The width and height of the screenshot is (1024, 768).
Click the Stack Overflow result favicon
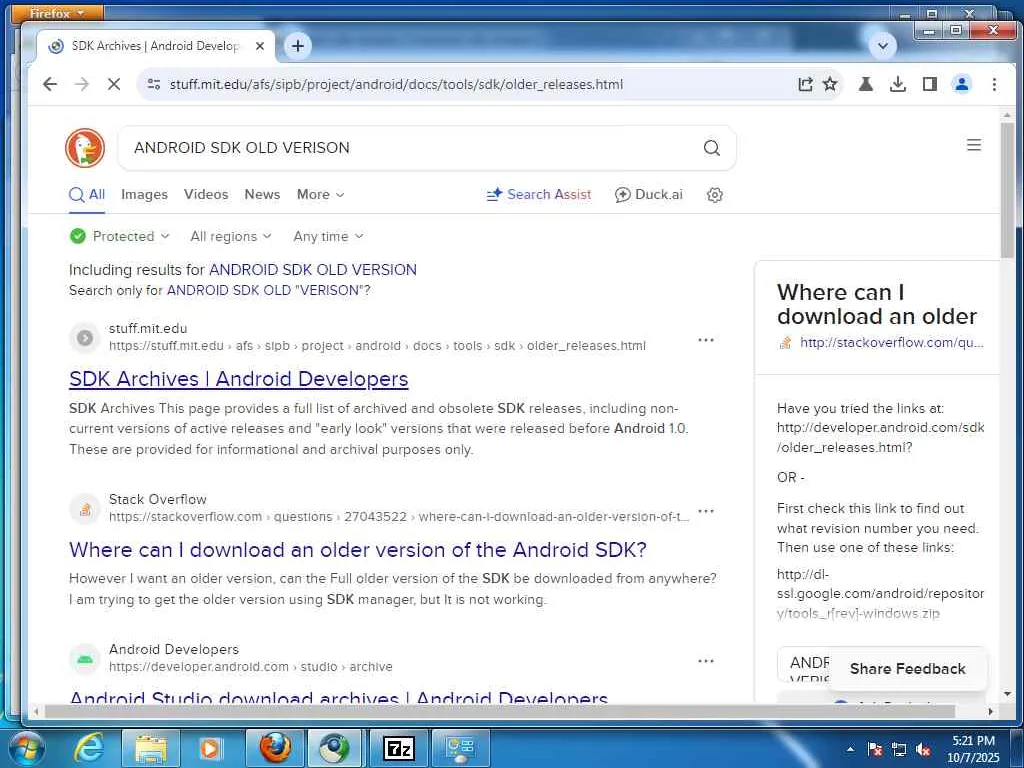coord(85,509)
